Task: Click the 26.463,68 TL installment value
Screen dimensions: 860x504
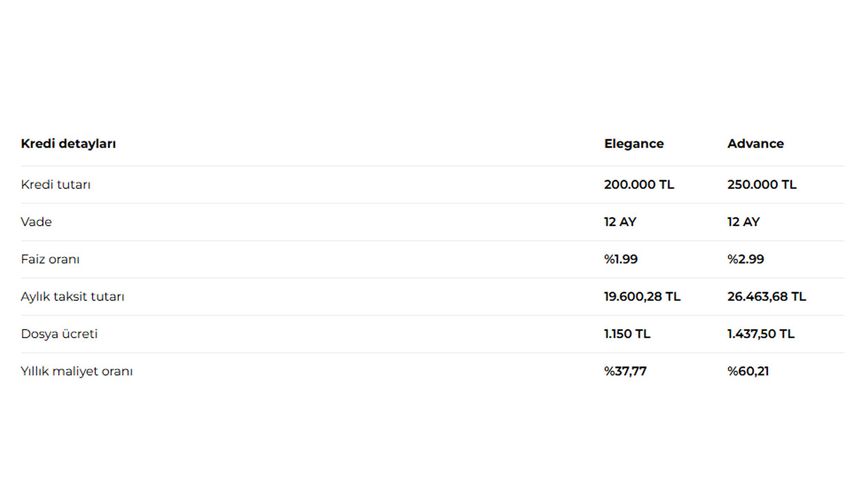Action: click(767, 297)
